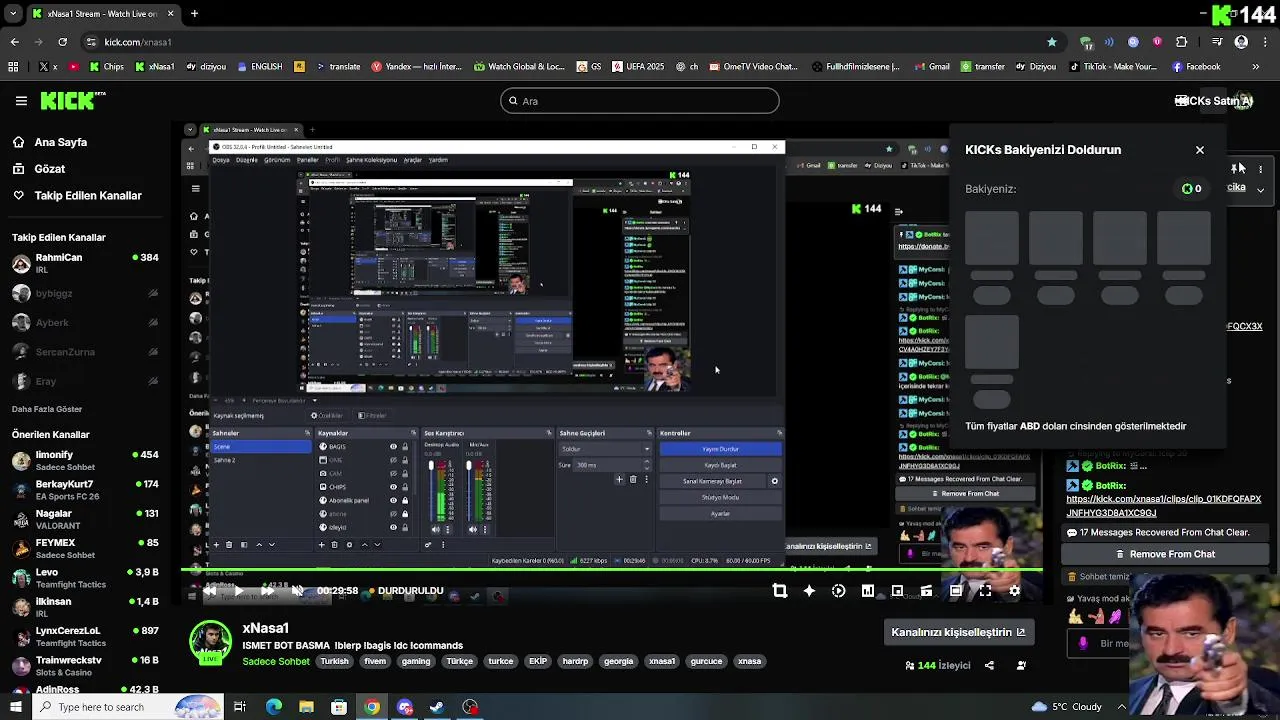Move source down with Kaynaklar arrow

point(377,545)
